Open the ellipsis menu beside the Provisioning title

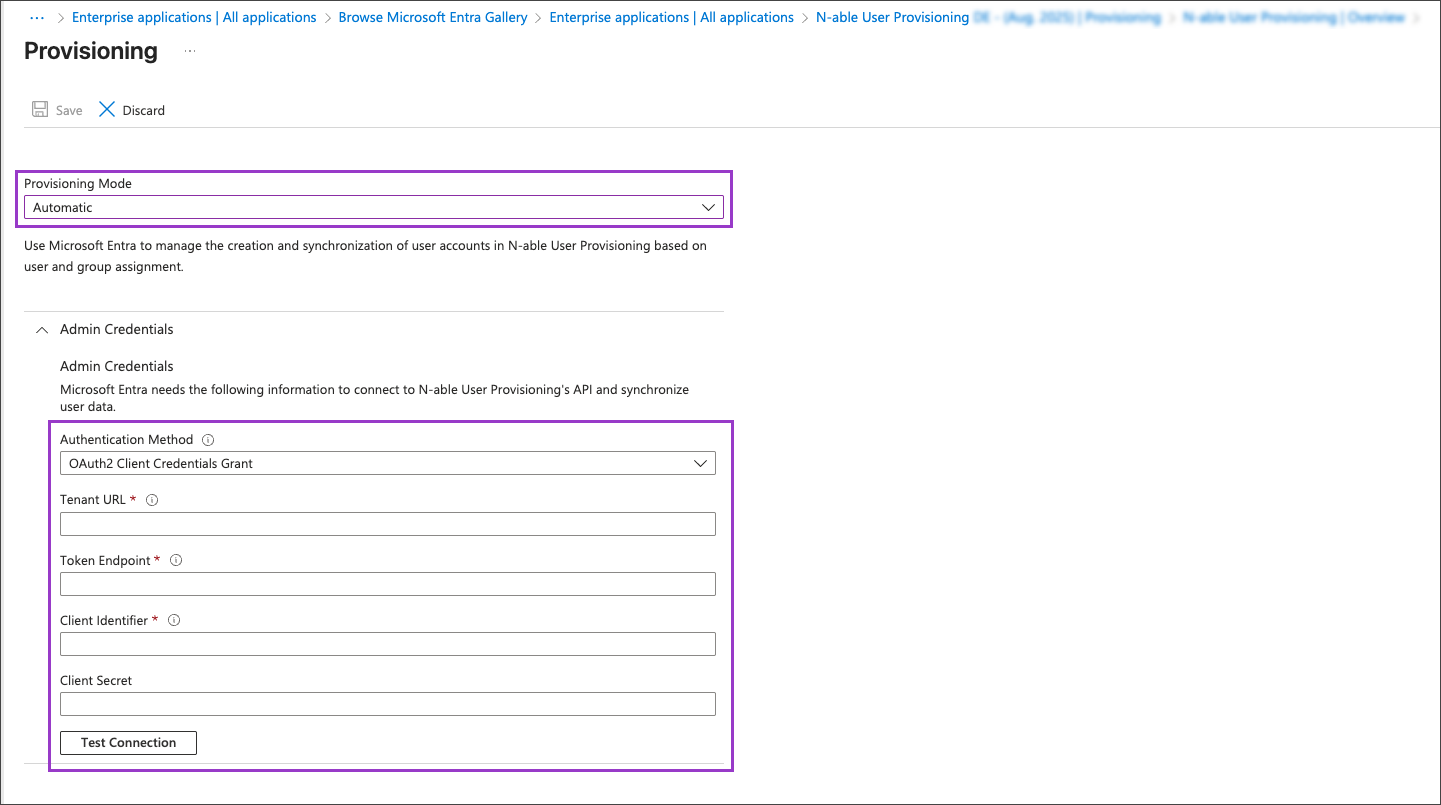(190, 51)
